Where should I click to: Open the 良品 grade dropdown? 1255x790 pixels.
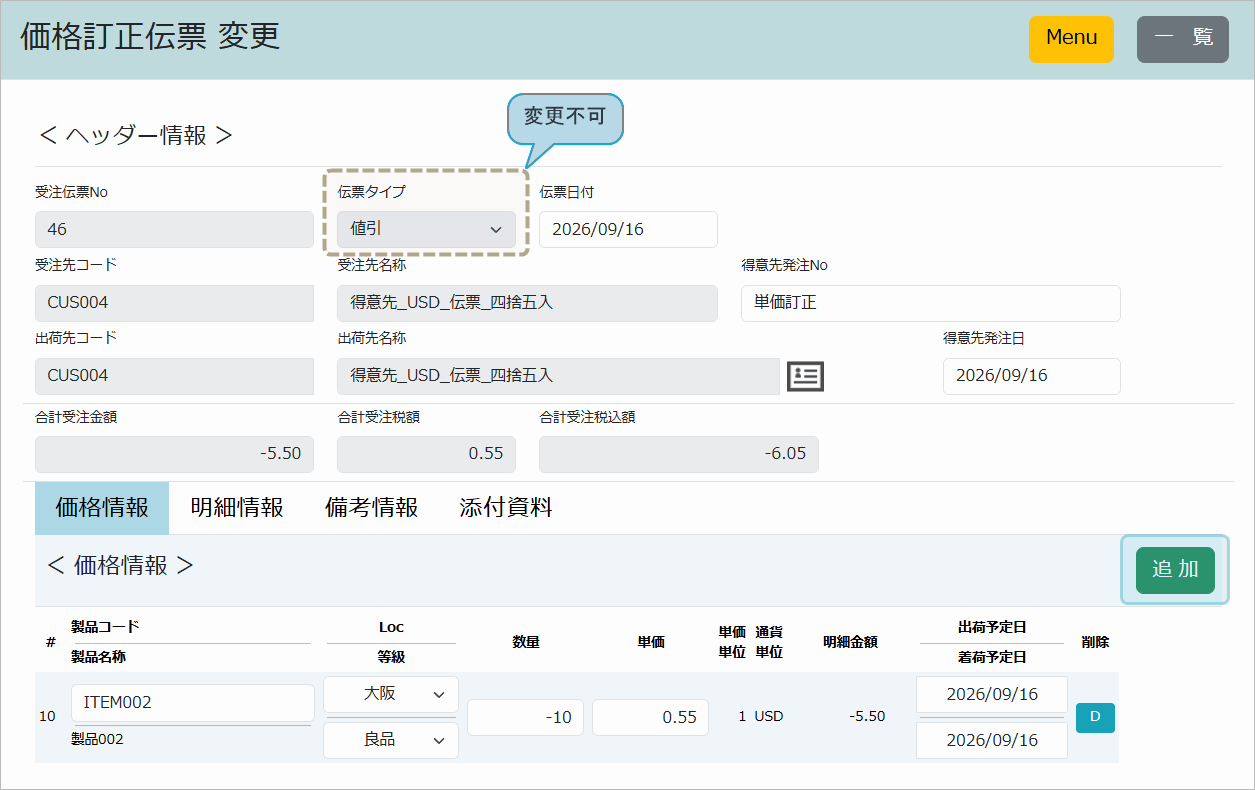(x=391, y=740)
